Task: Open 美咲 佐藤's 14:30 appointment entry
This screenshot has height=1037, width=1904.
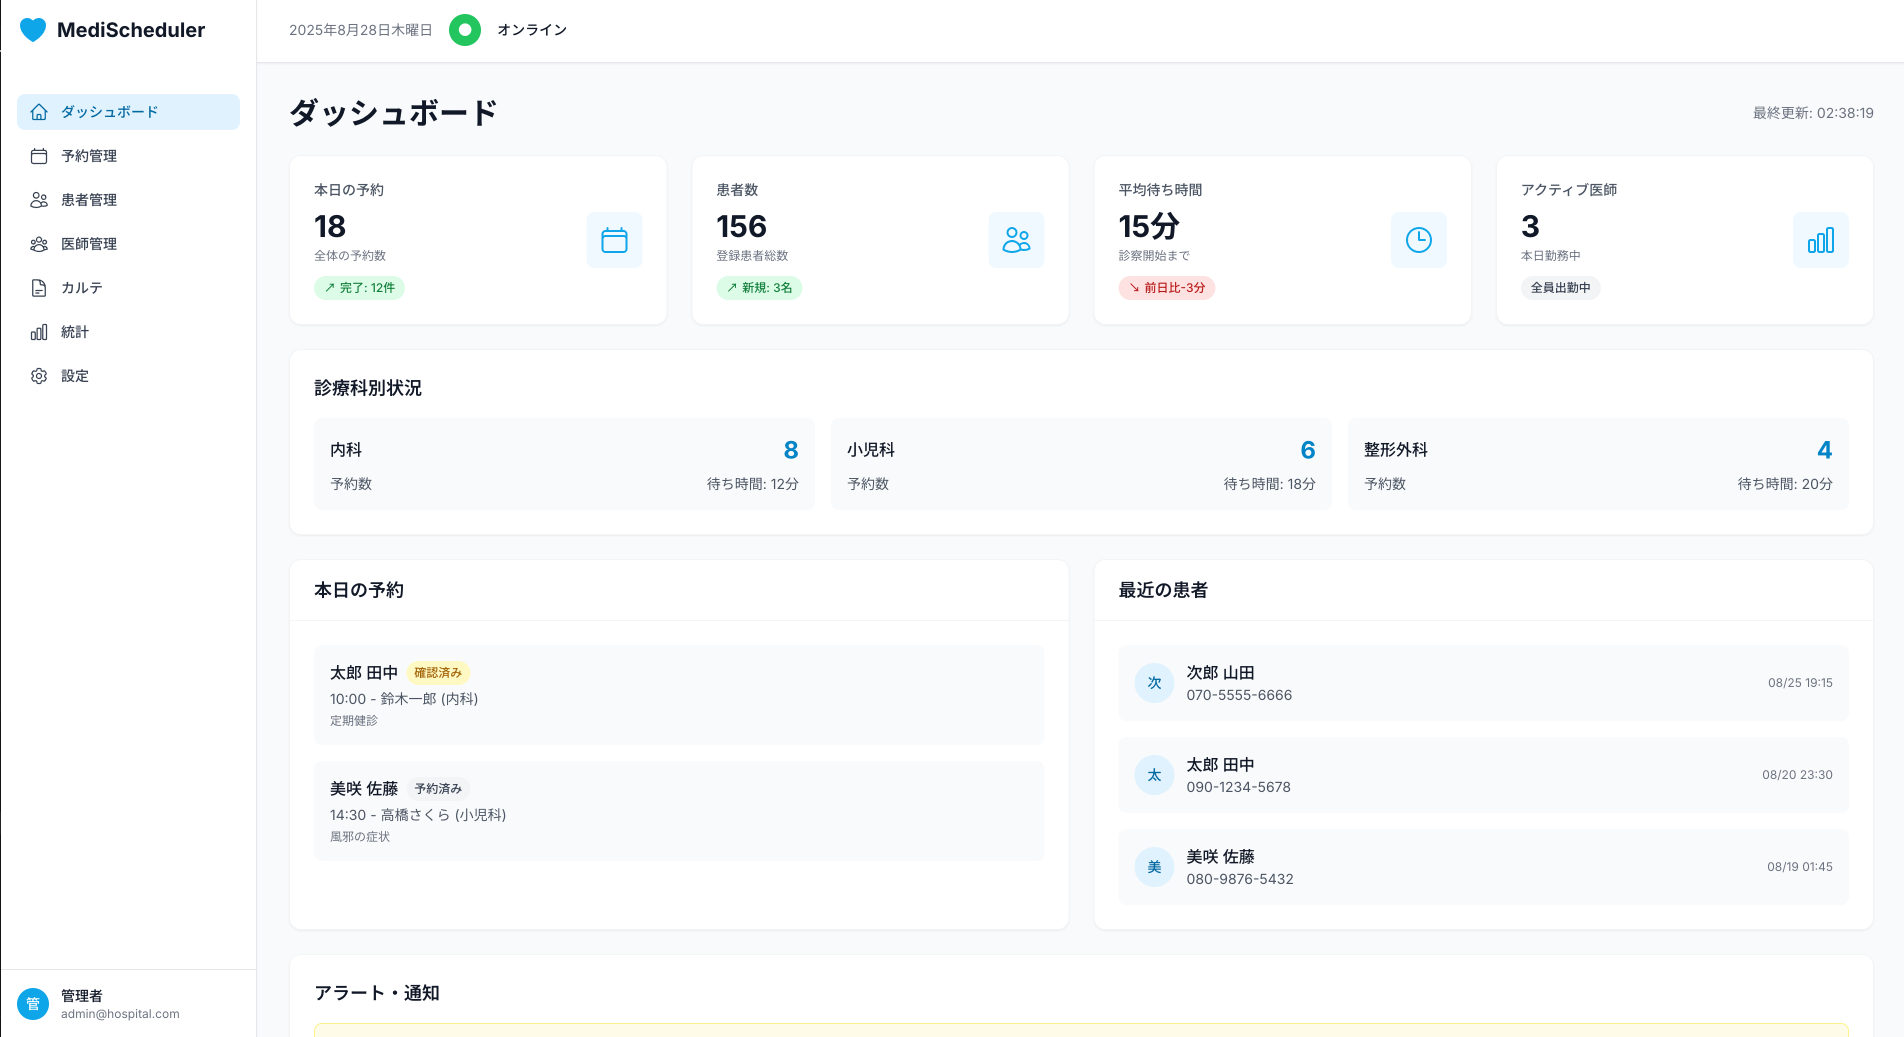Action: point(678,812)
